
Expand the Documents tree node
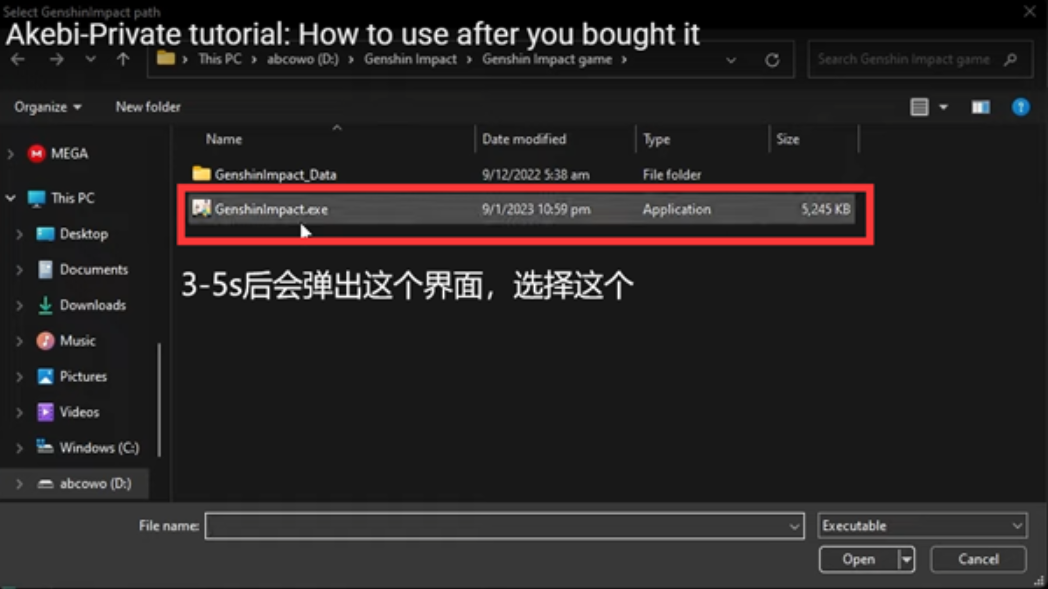click(19, 269)
